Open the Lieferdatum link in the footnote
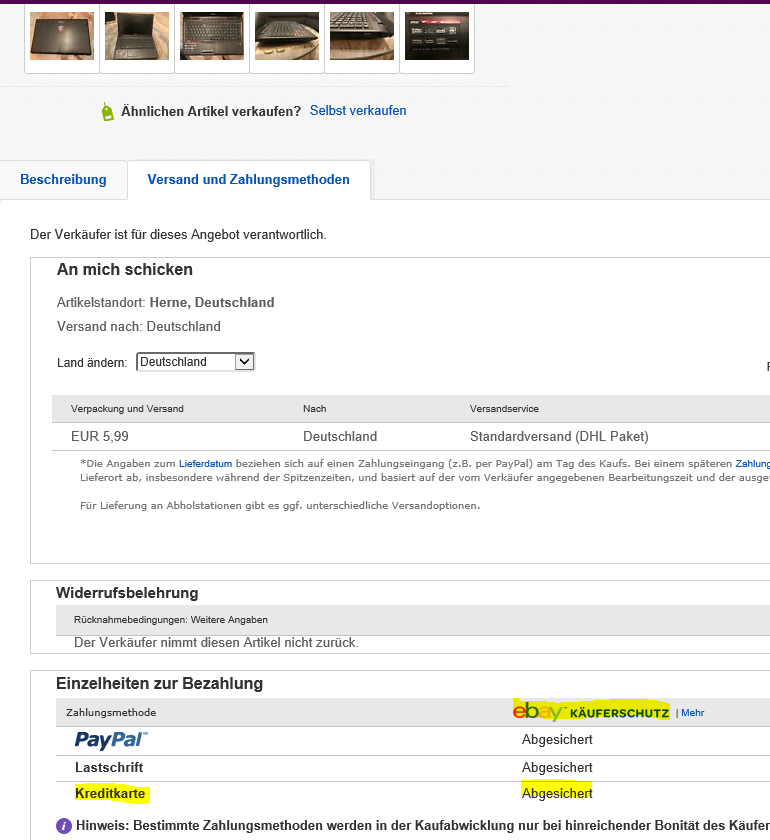770x840 pixels. click(x=204, y=464)
